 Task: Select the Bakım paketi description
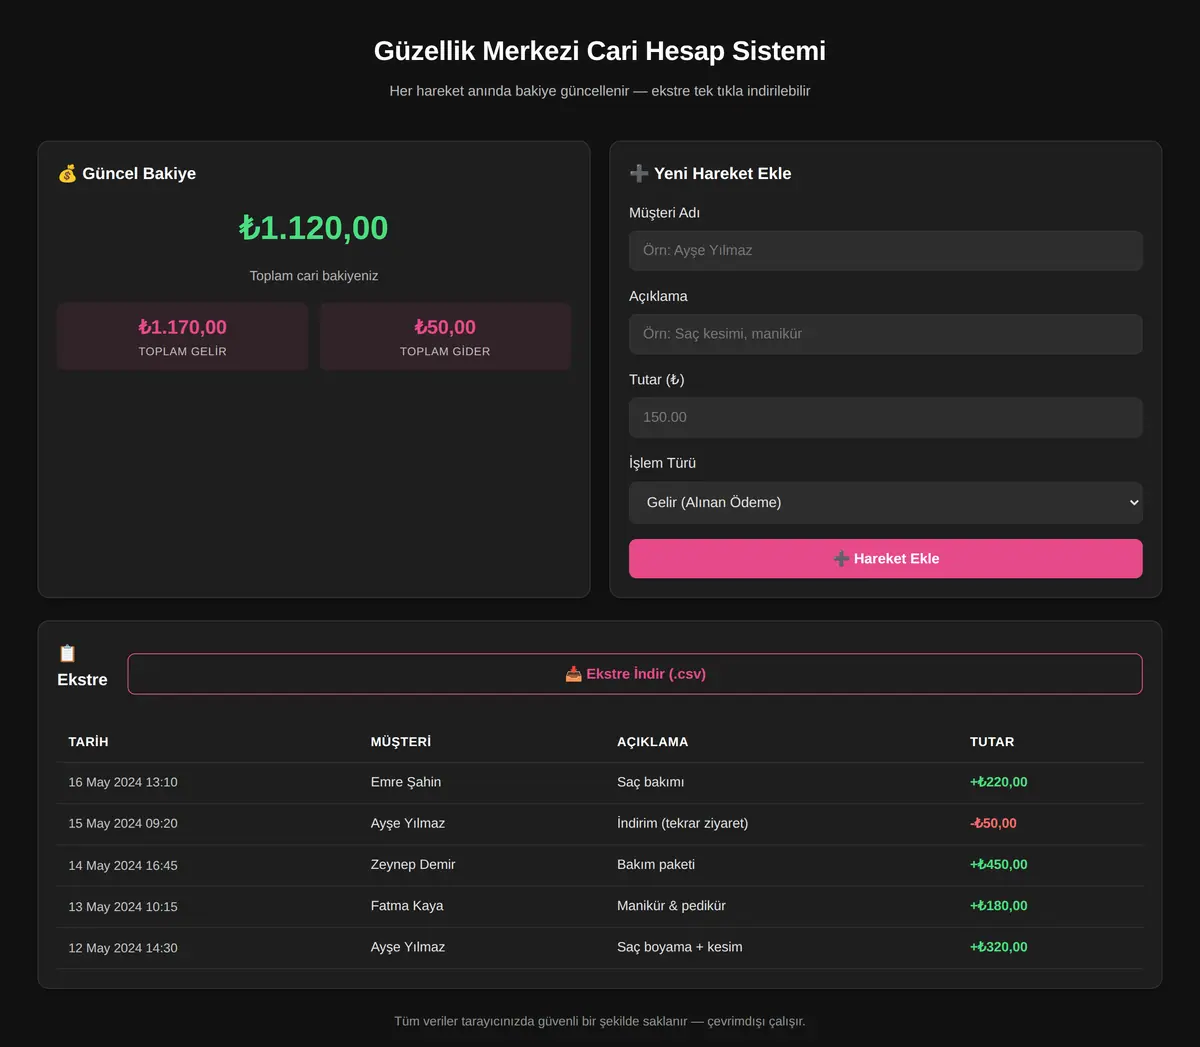click(x=656, y=865)
